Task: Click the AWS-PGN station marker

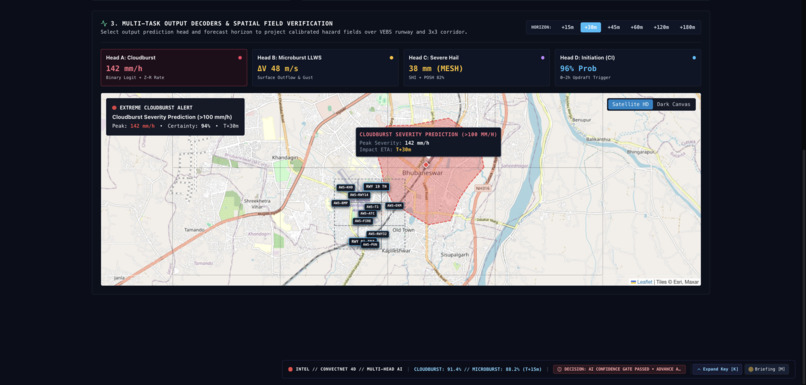Action: [370, 245]
